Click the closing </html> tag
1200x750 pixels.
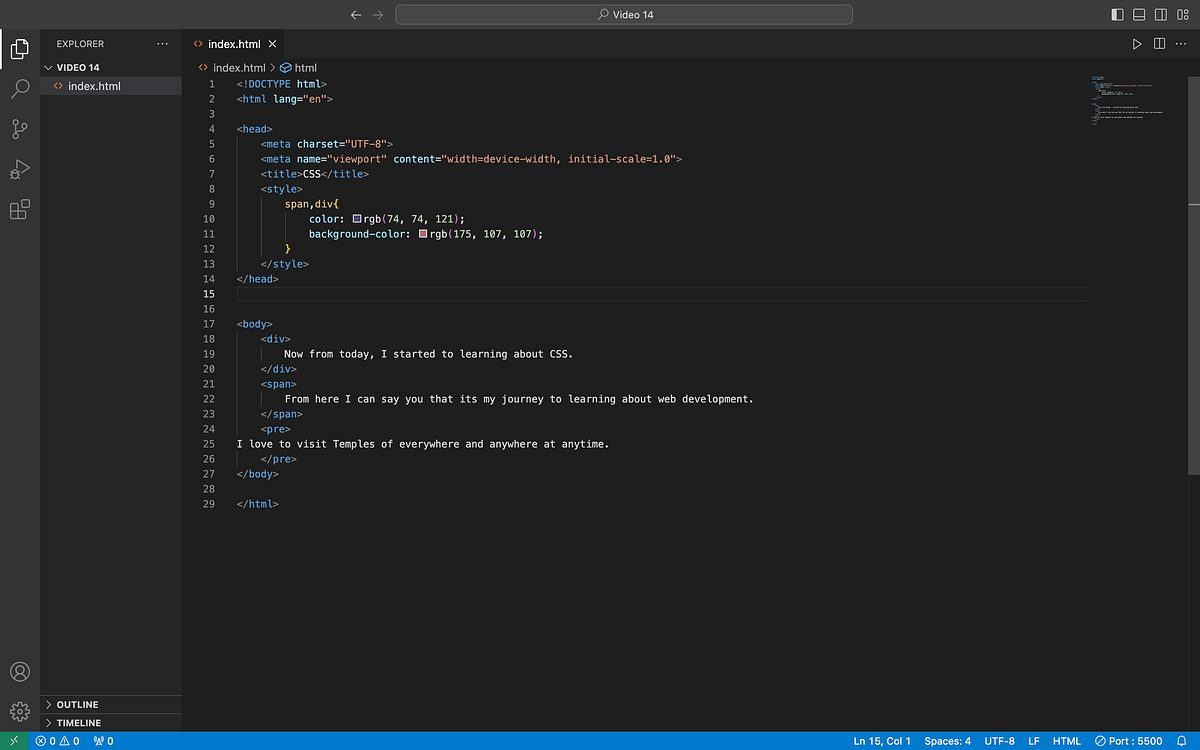click(x=258, y=504)
